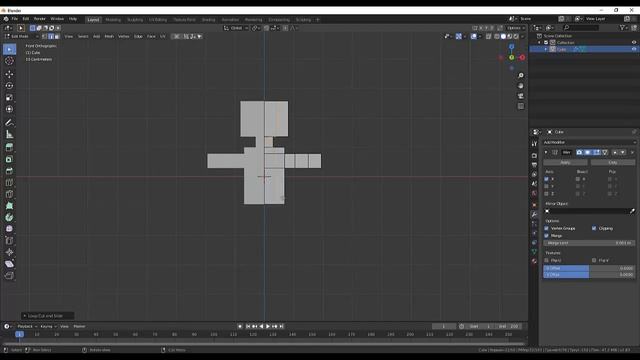Open the Playback dropdown in timeline
The image size is (640, 360).
[x=27, y=327]
